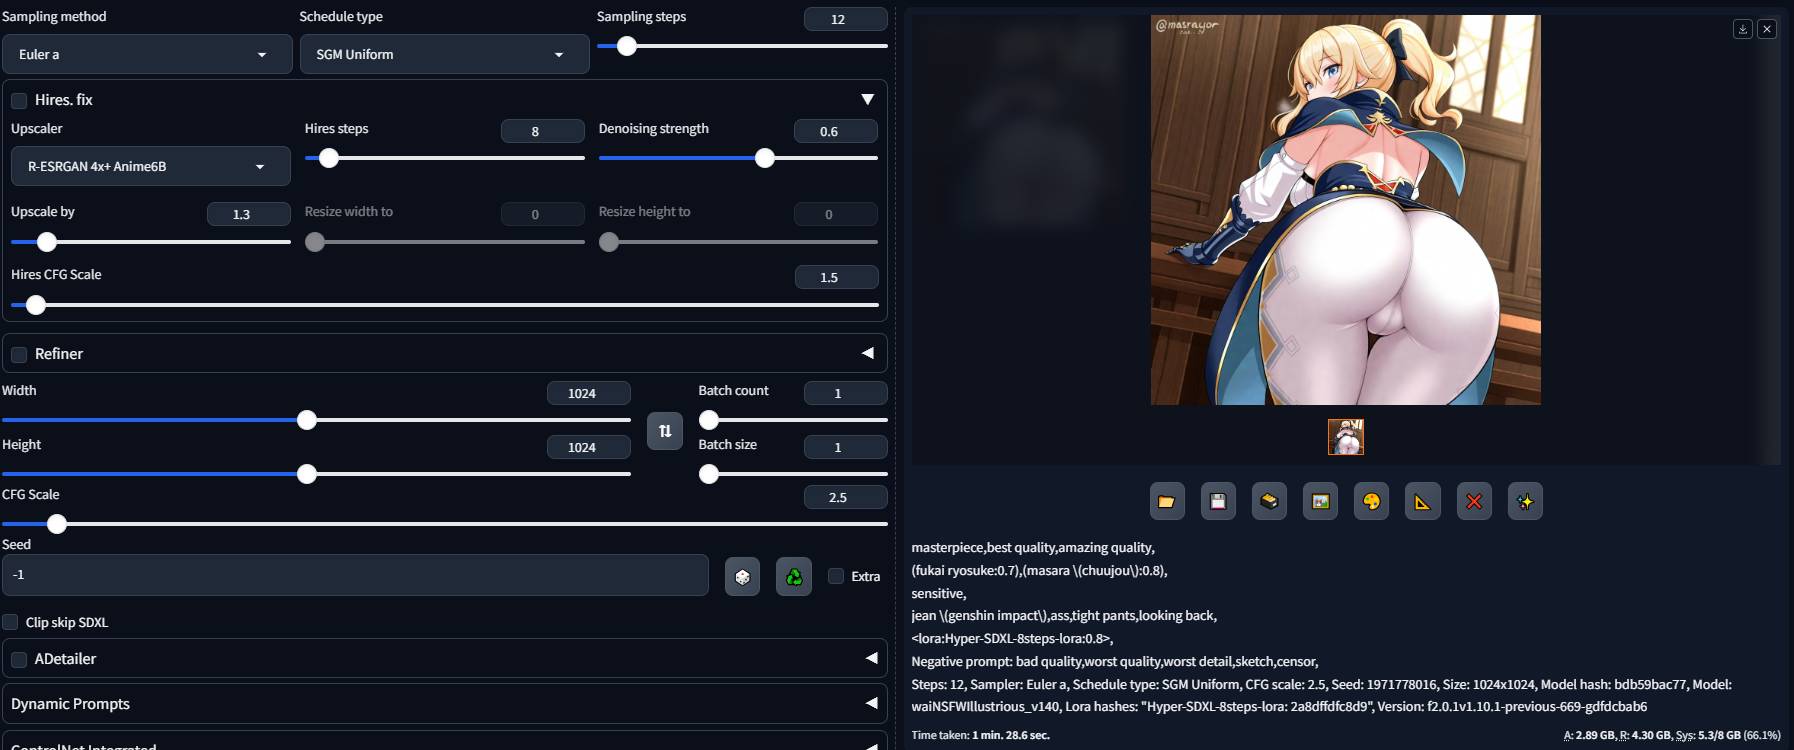This screenshot has height=750, width=1794.
Task: Click the Batch count number box
Action: pos(846,393)
